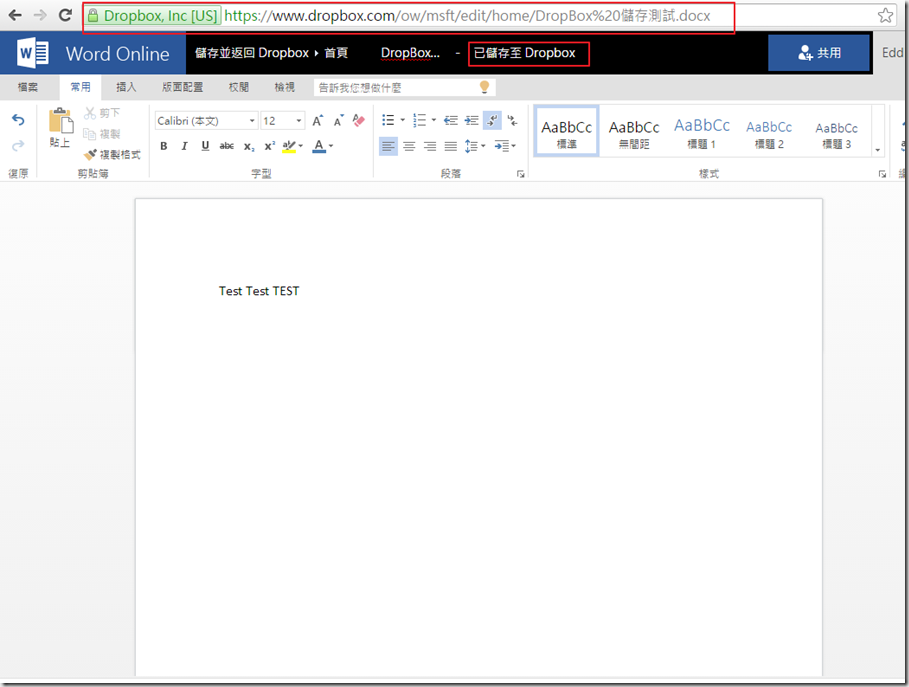
Task: Click the Paste clipboard icon
Action: coord(61,123)
